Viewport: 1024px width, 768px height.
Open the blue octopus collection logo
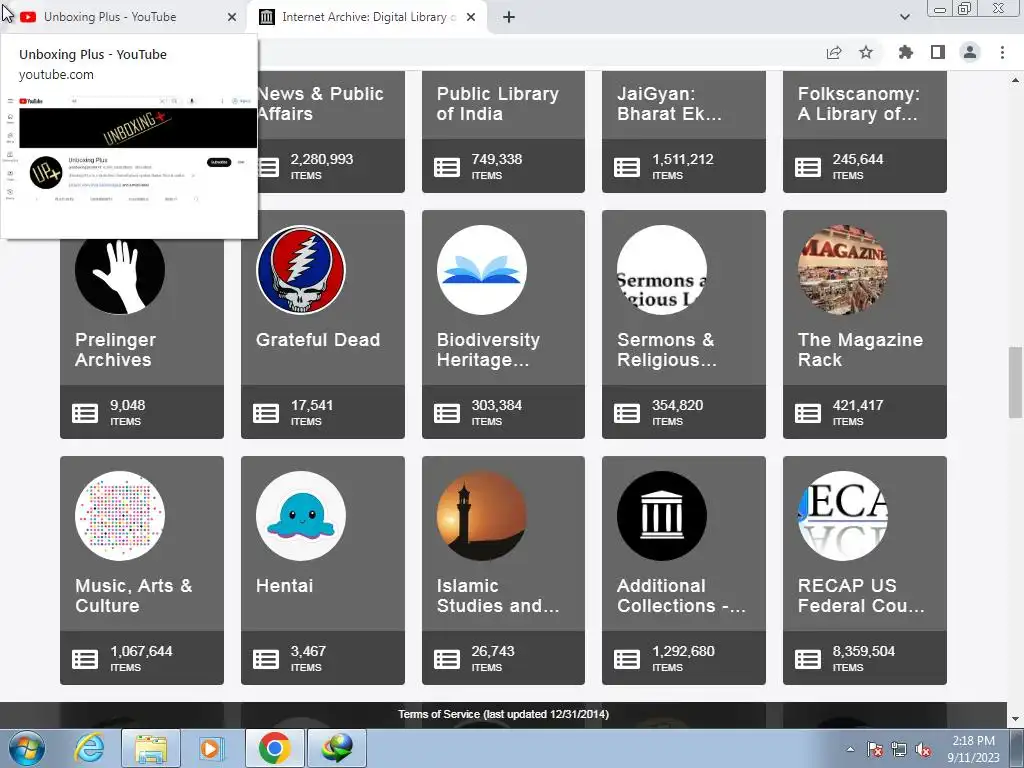pyautogui.click(x=301, y=516)
